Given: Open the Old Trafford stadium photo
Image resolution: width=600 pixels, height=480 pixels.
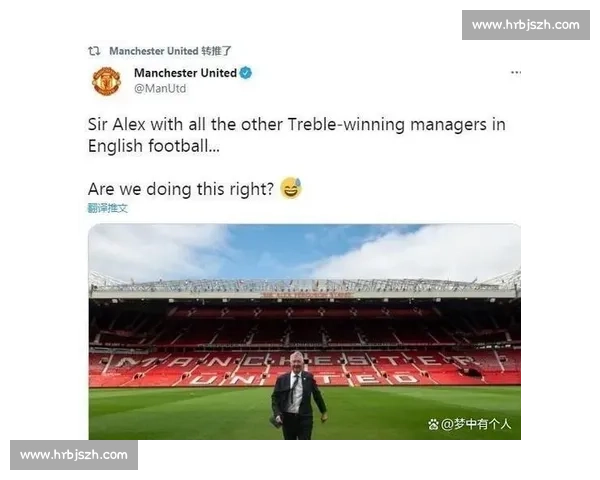Looking at the screenshot, I should 305,331.
